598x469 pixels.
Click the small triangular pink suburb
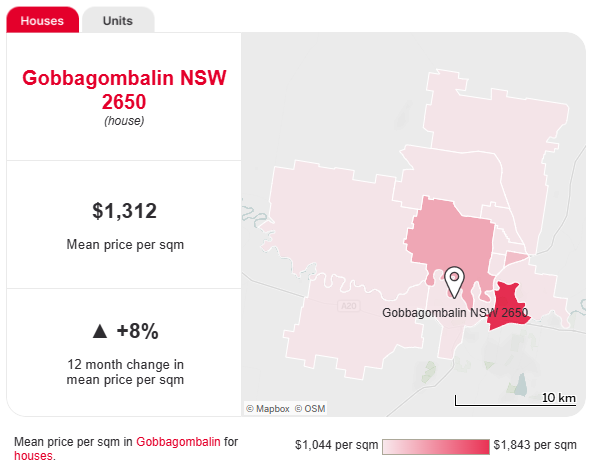point(514,258)
